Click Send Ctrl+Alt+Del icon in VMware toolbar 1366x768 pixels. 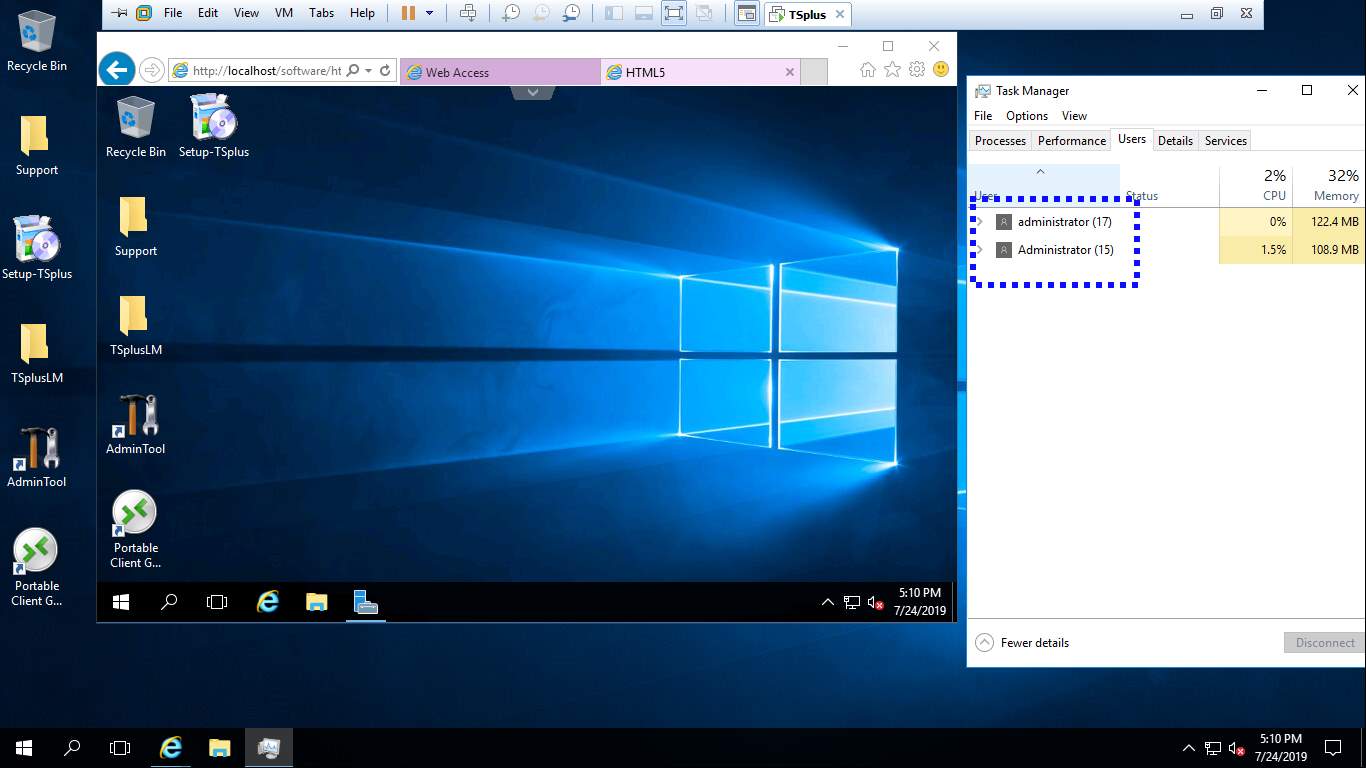pos(467,13)
